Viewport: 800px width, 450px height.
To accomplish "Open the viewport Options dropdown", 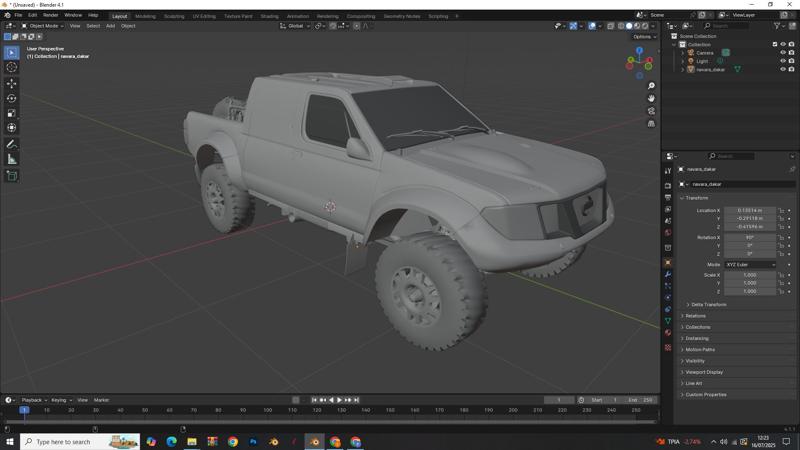I will tap(644, 37).
